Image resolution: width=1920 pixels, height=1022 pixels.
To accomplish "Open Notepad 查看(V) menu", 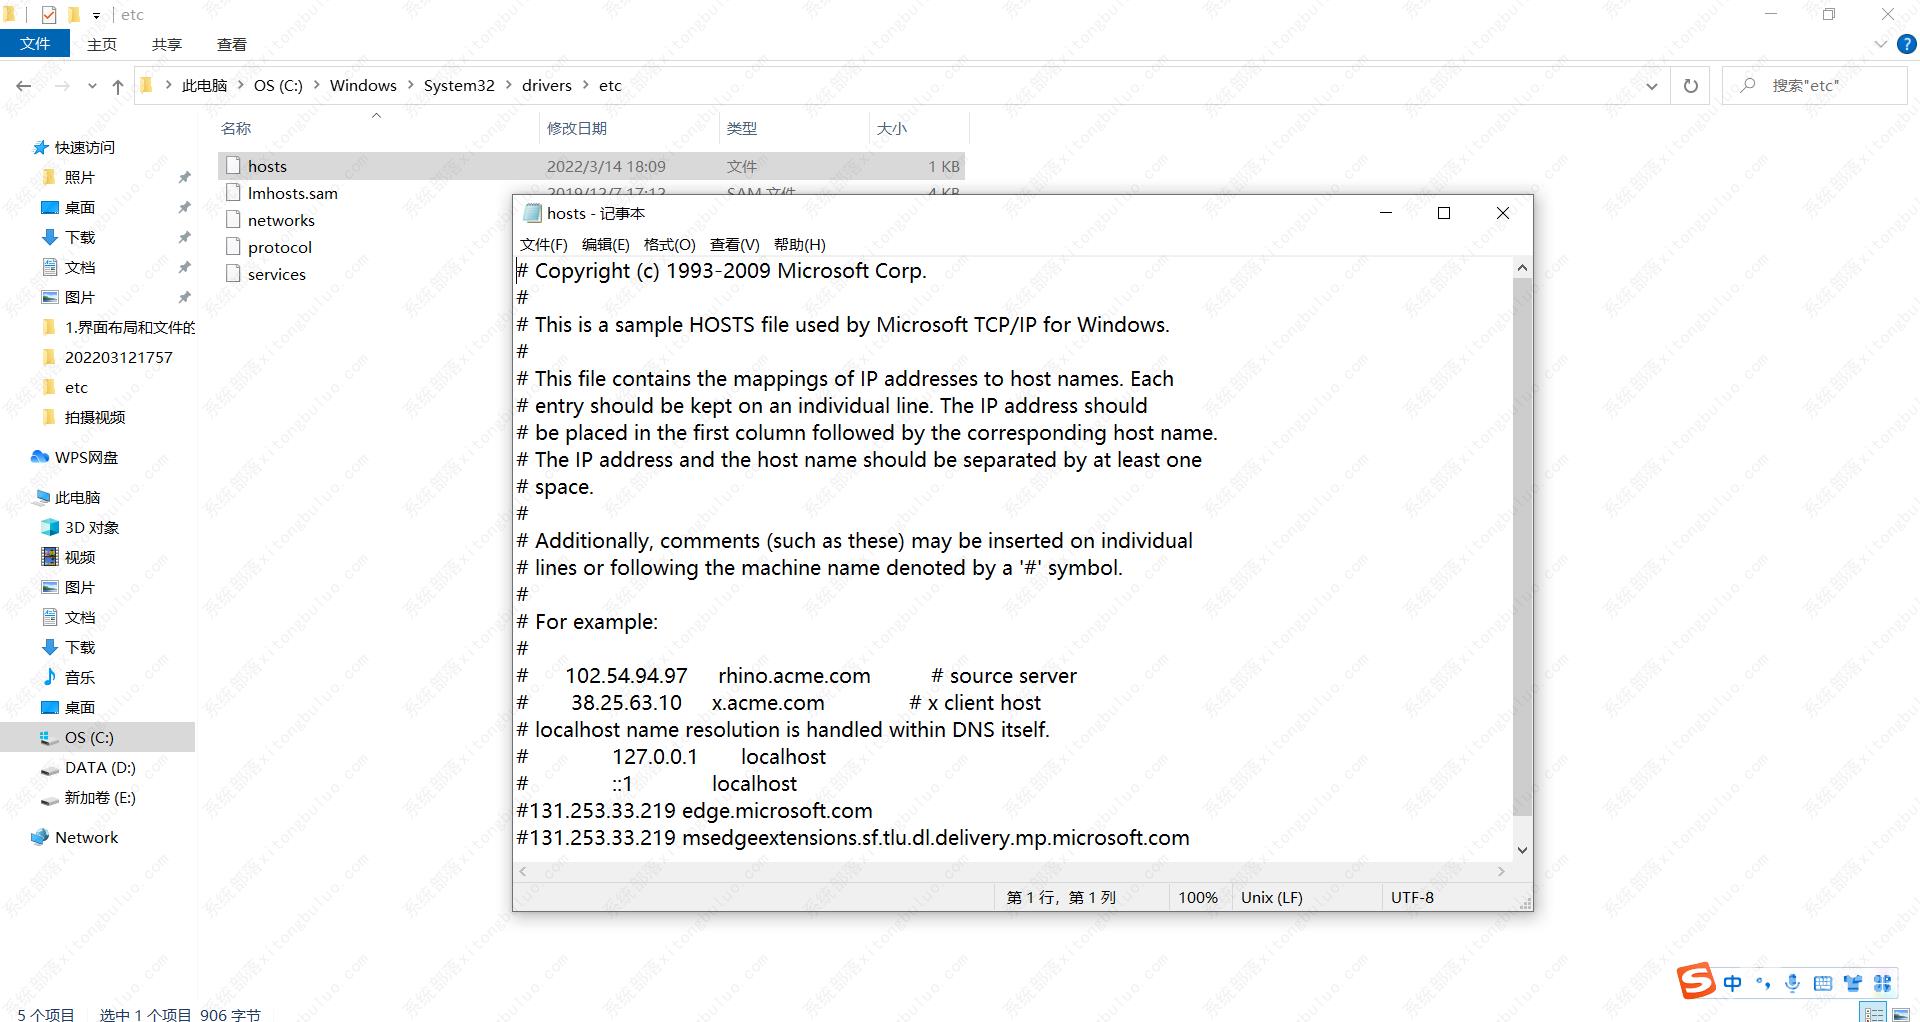I will (x=735, y=244).
